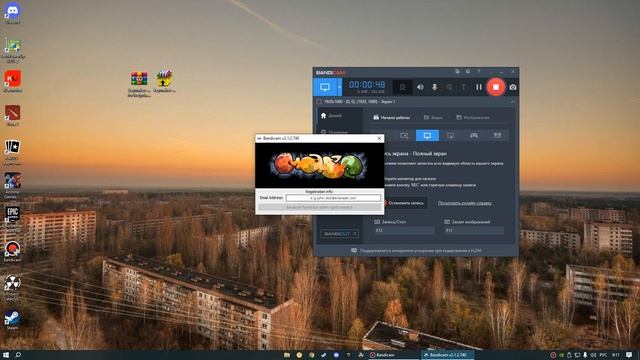
Task: Collapse the 1920x1080 target info bar chevron
Action: (513, 101)
